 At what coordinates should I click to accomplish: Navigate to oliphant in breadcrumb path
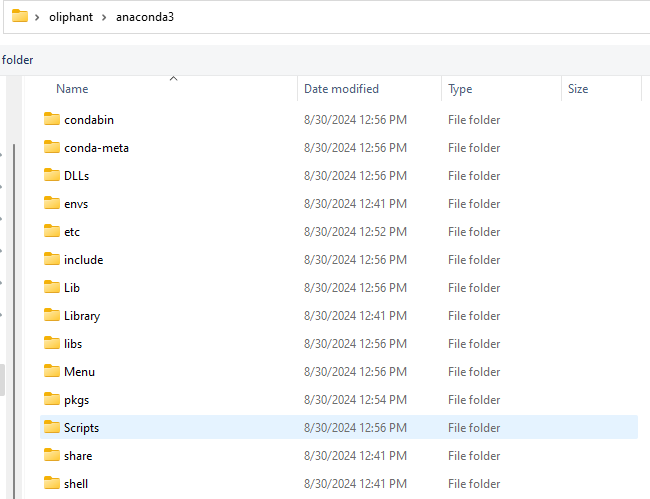(x=70, y=17)
